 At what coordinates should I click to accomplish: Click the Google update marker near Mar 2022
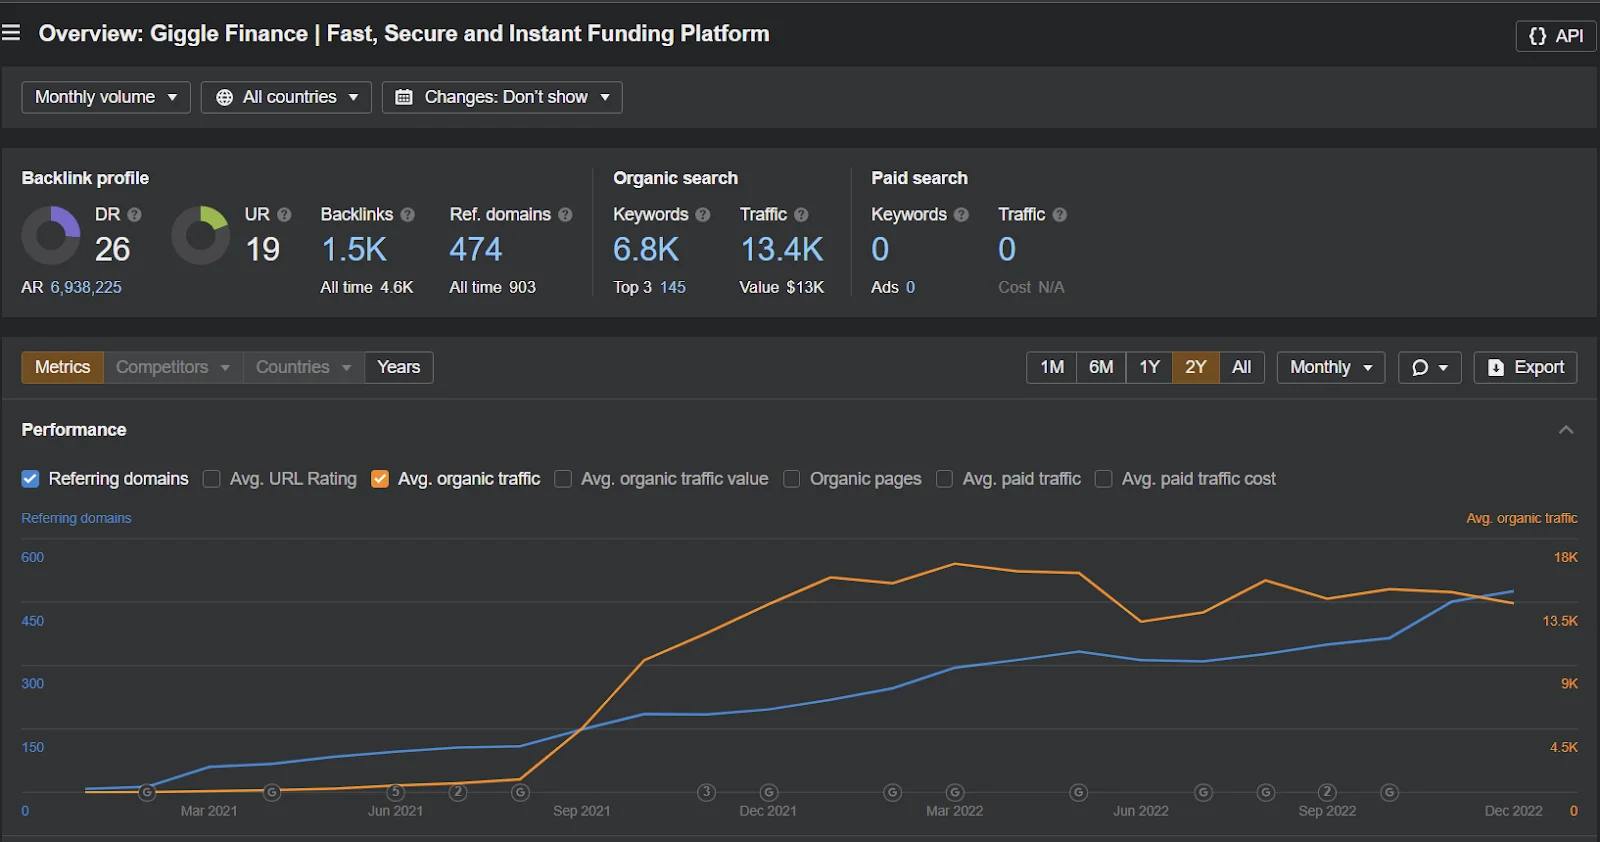click(x=955, y=792)
